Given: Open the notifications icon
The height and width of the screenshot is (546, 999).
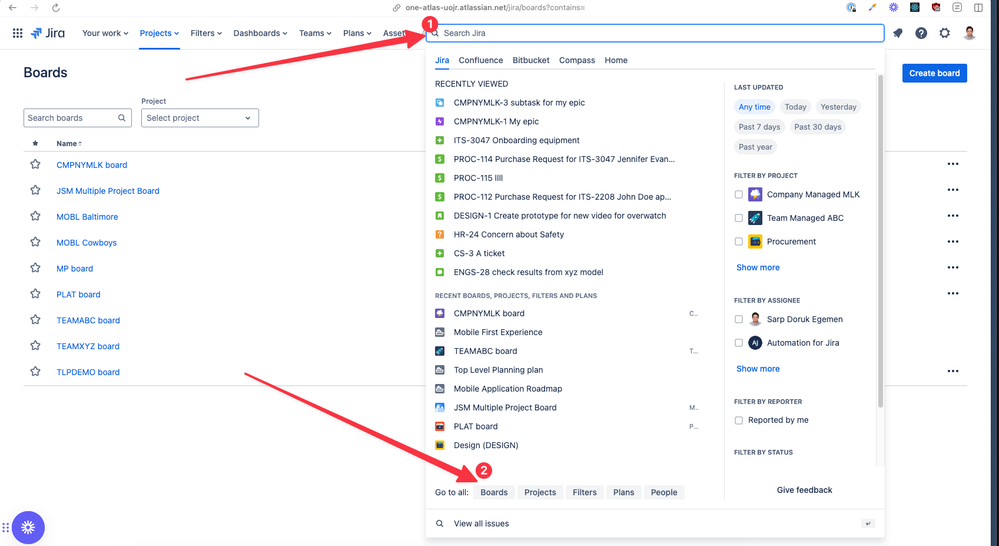Looking at the screenshot, I should click(x=898, y=33).
